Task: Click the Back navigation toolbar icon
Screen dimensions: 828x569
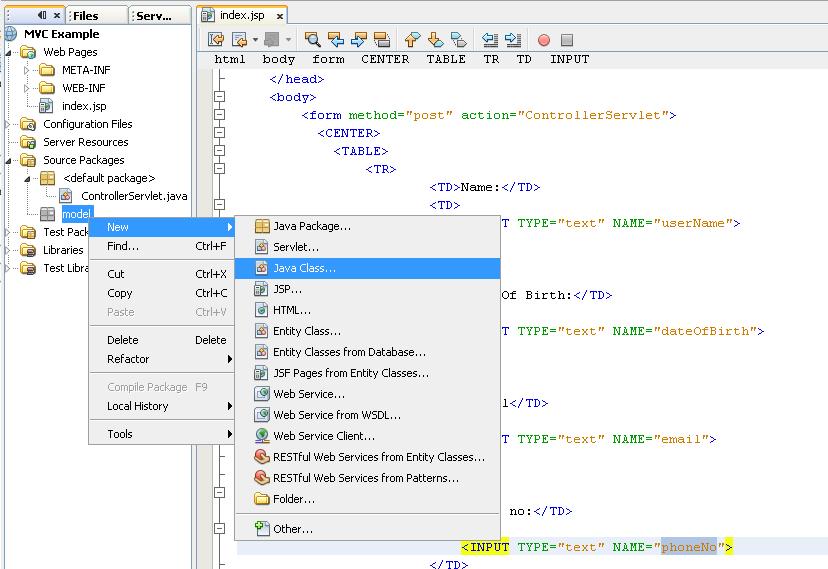Action: [239, 40]
